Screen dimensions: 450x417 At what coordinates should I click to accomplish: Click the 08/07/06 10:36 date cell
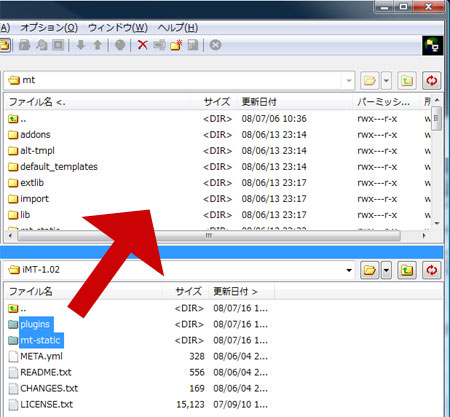point(274,119)
